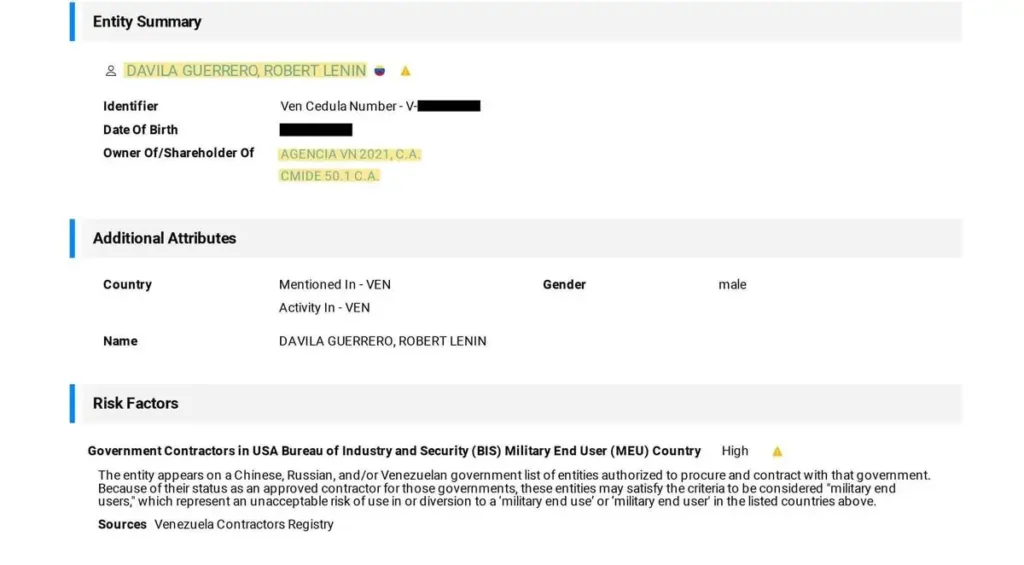Open the CMIDE 50.1 C.A. company link

click(x=329, y=176)
